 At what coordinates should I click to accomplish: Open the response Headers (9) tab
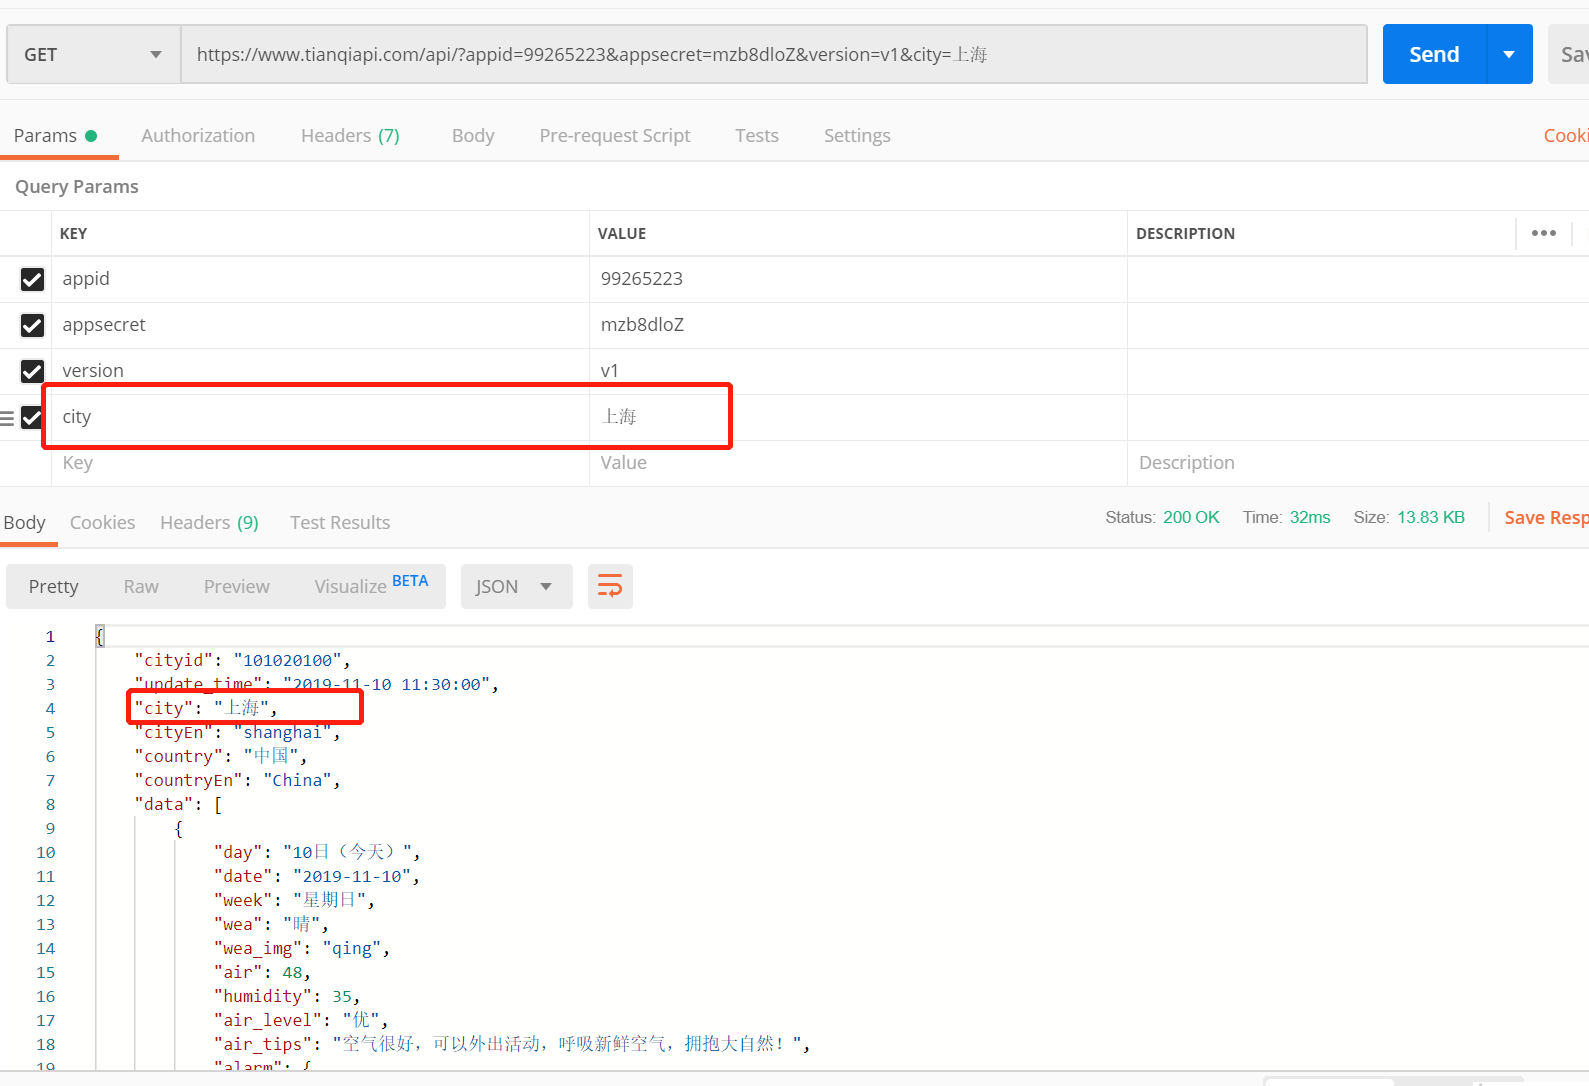(209, 522)
